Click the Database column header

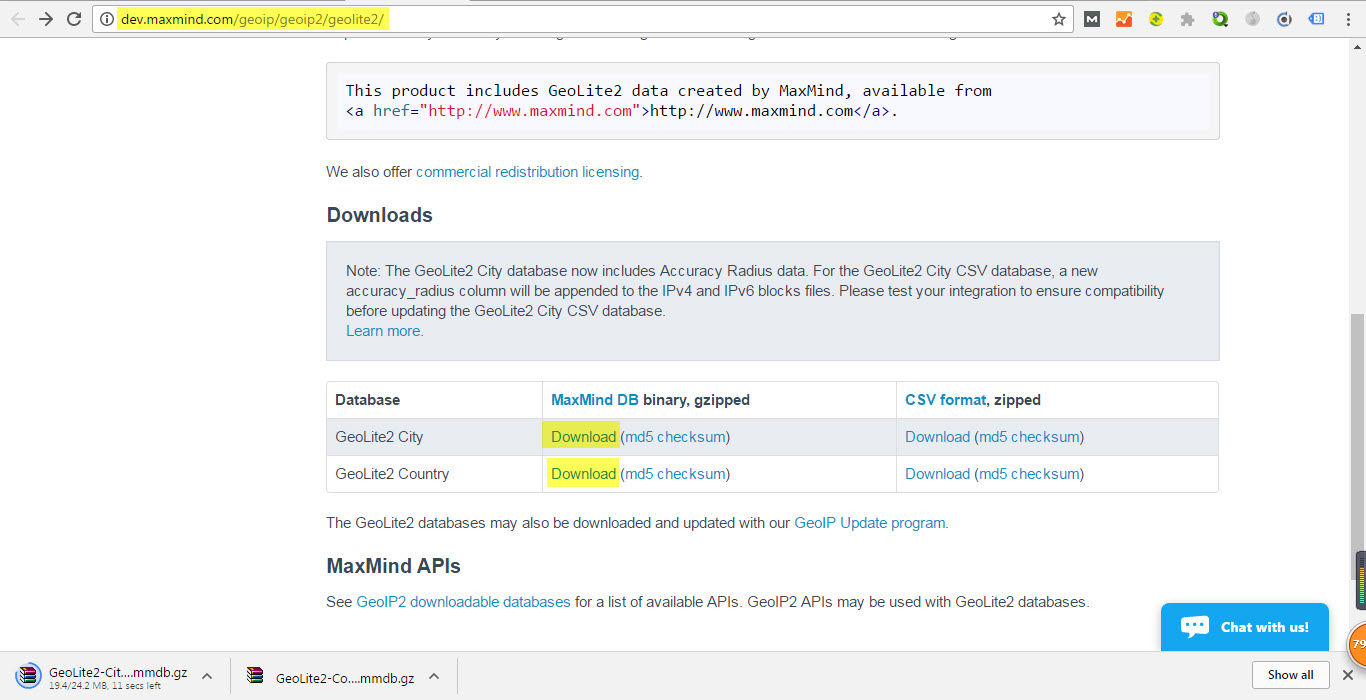(x=367, y=400)
